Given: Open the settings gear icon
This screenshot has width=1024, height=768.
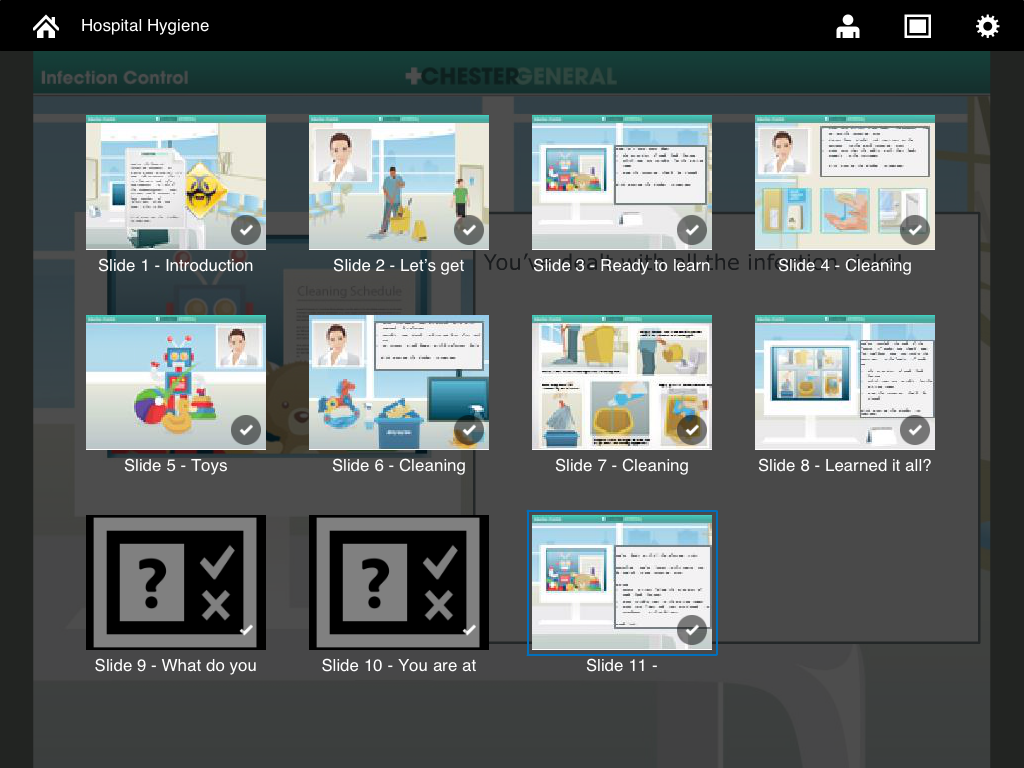Looking at the screenshot, I should pyautogui.click(x=987, y=25).
